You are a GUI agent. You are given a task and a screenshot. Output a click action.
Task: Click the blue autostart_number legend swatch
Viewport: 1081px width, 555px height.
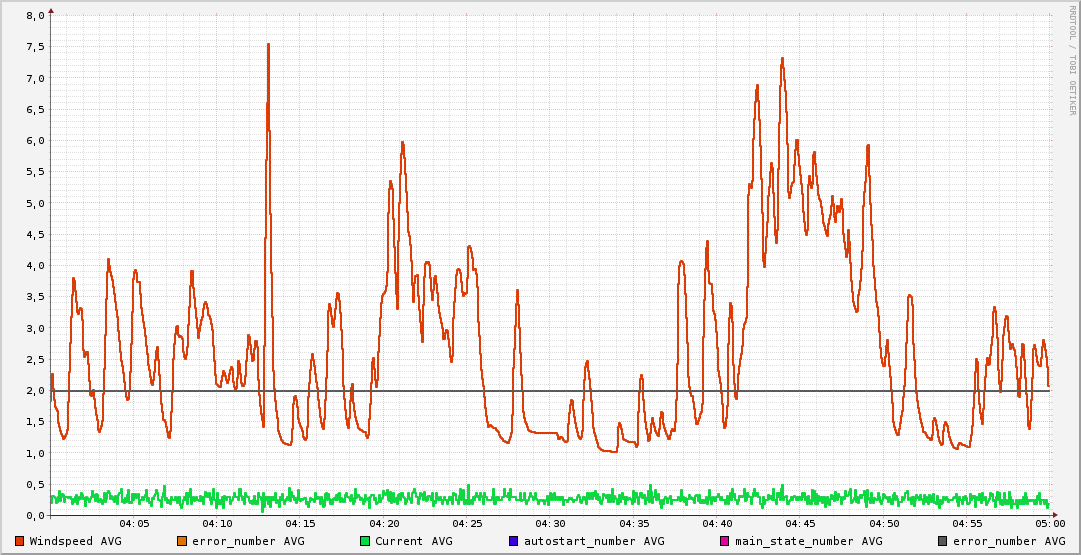(x=513, y=541)
